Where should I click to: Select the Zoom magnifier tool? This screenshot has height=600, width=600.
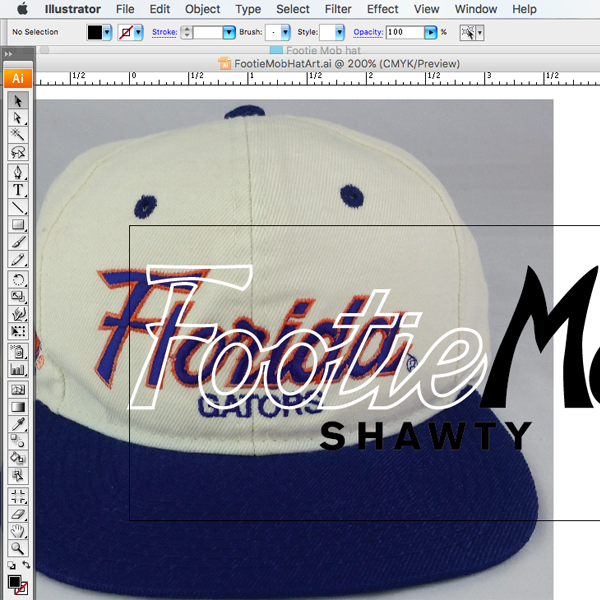click(18, 548)
